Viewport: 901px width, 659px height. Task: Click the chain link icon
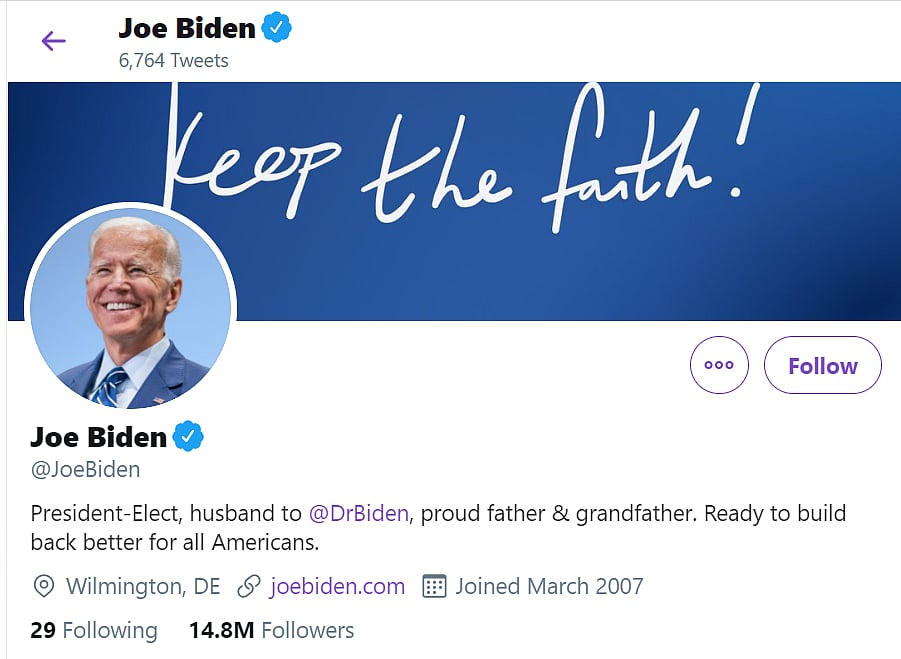[249, 586]
